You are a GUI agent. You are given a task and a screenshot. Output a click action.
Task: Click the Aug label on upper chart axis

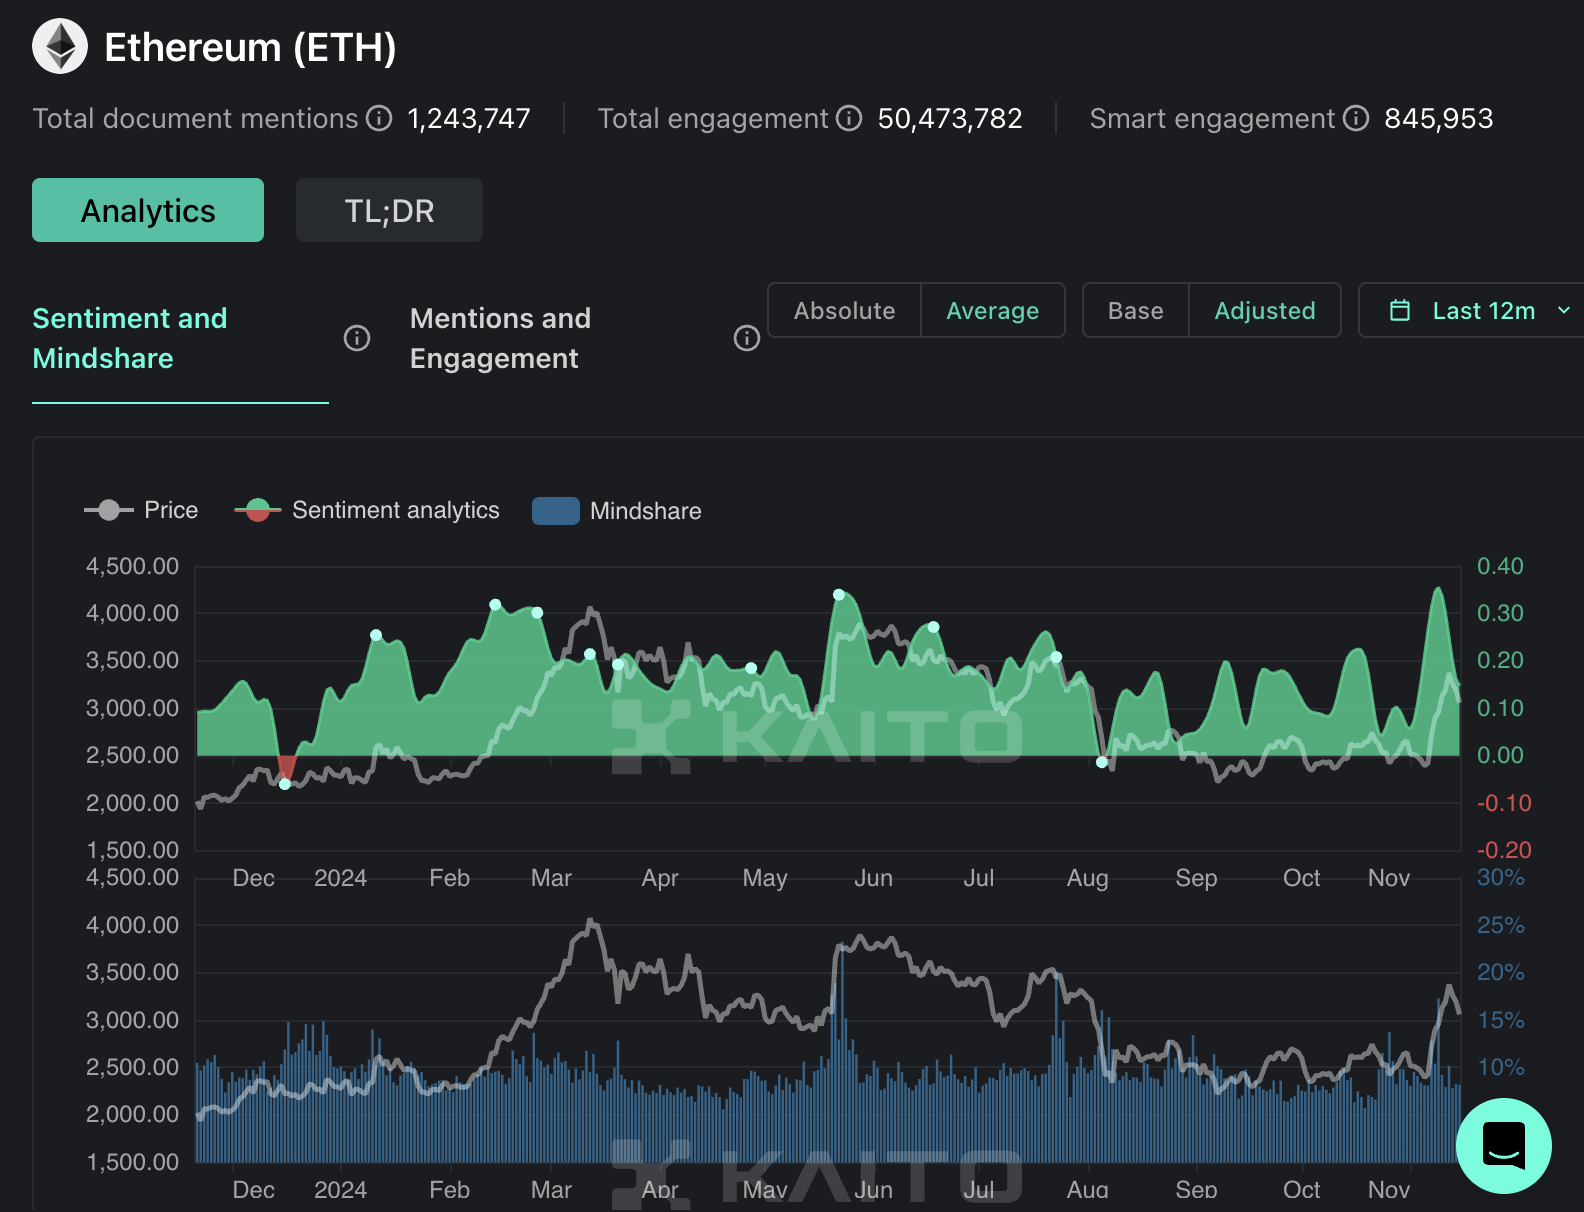point(1087,878)
